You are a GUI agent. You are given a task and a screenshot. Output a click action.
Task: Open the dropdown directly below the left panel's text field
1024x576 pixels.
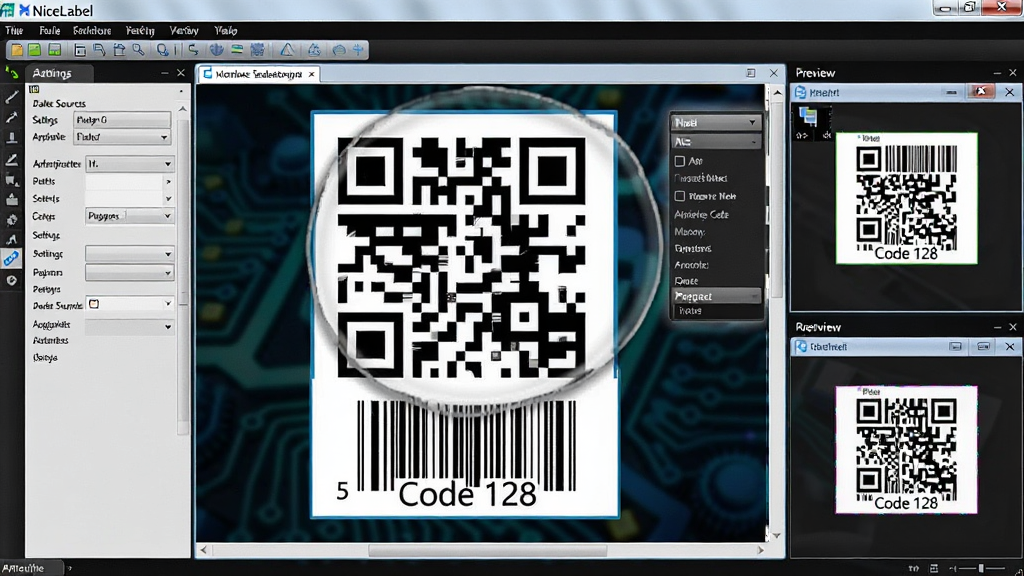[122, 137]
